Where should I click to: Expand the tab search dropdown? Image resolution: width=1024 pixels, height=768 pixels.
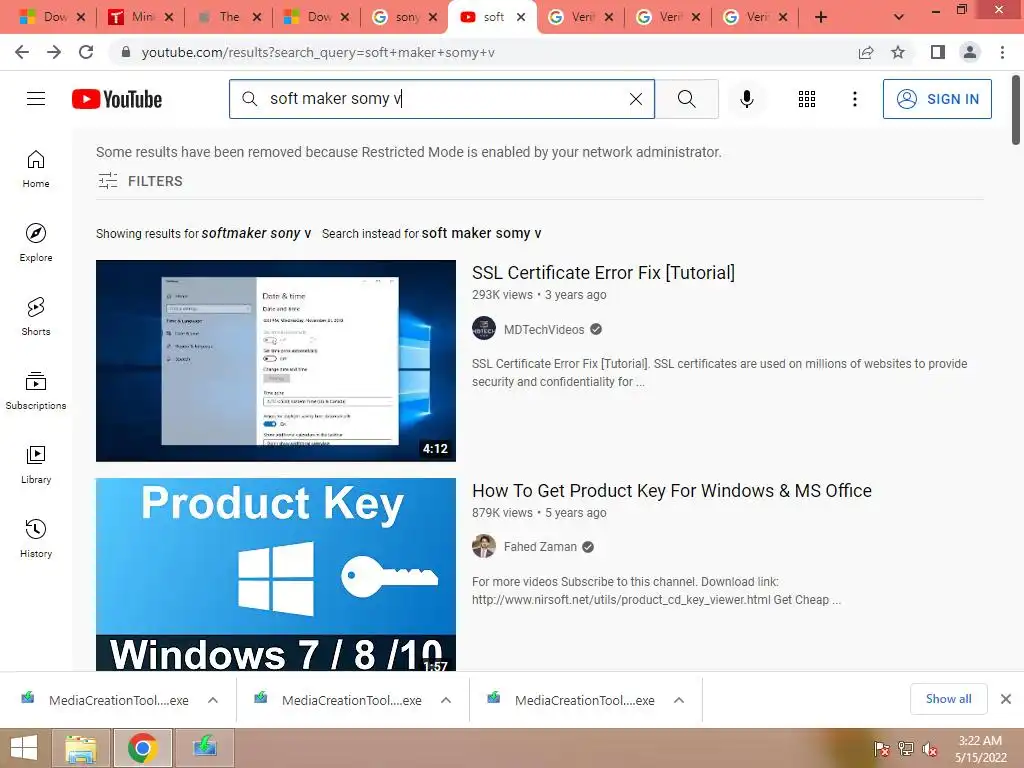coord(899,18)
